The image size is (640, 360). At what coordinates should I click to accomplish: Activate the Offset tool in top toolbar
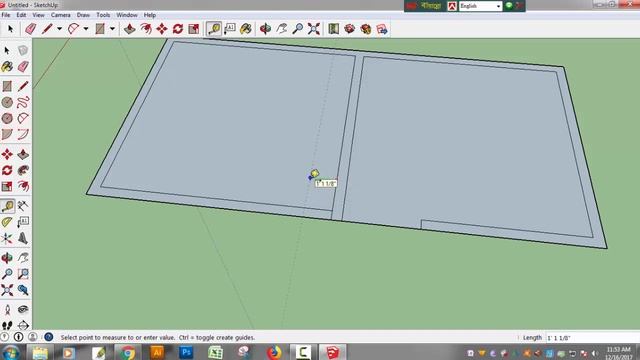point(146,29)
